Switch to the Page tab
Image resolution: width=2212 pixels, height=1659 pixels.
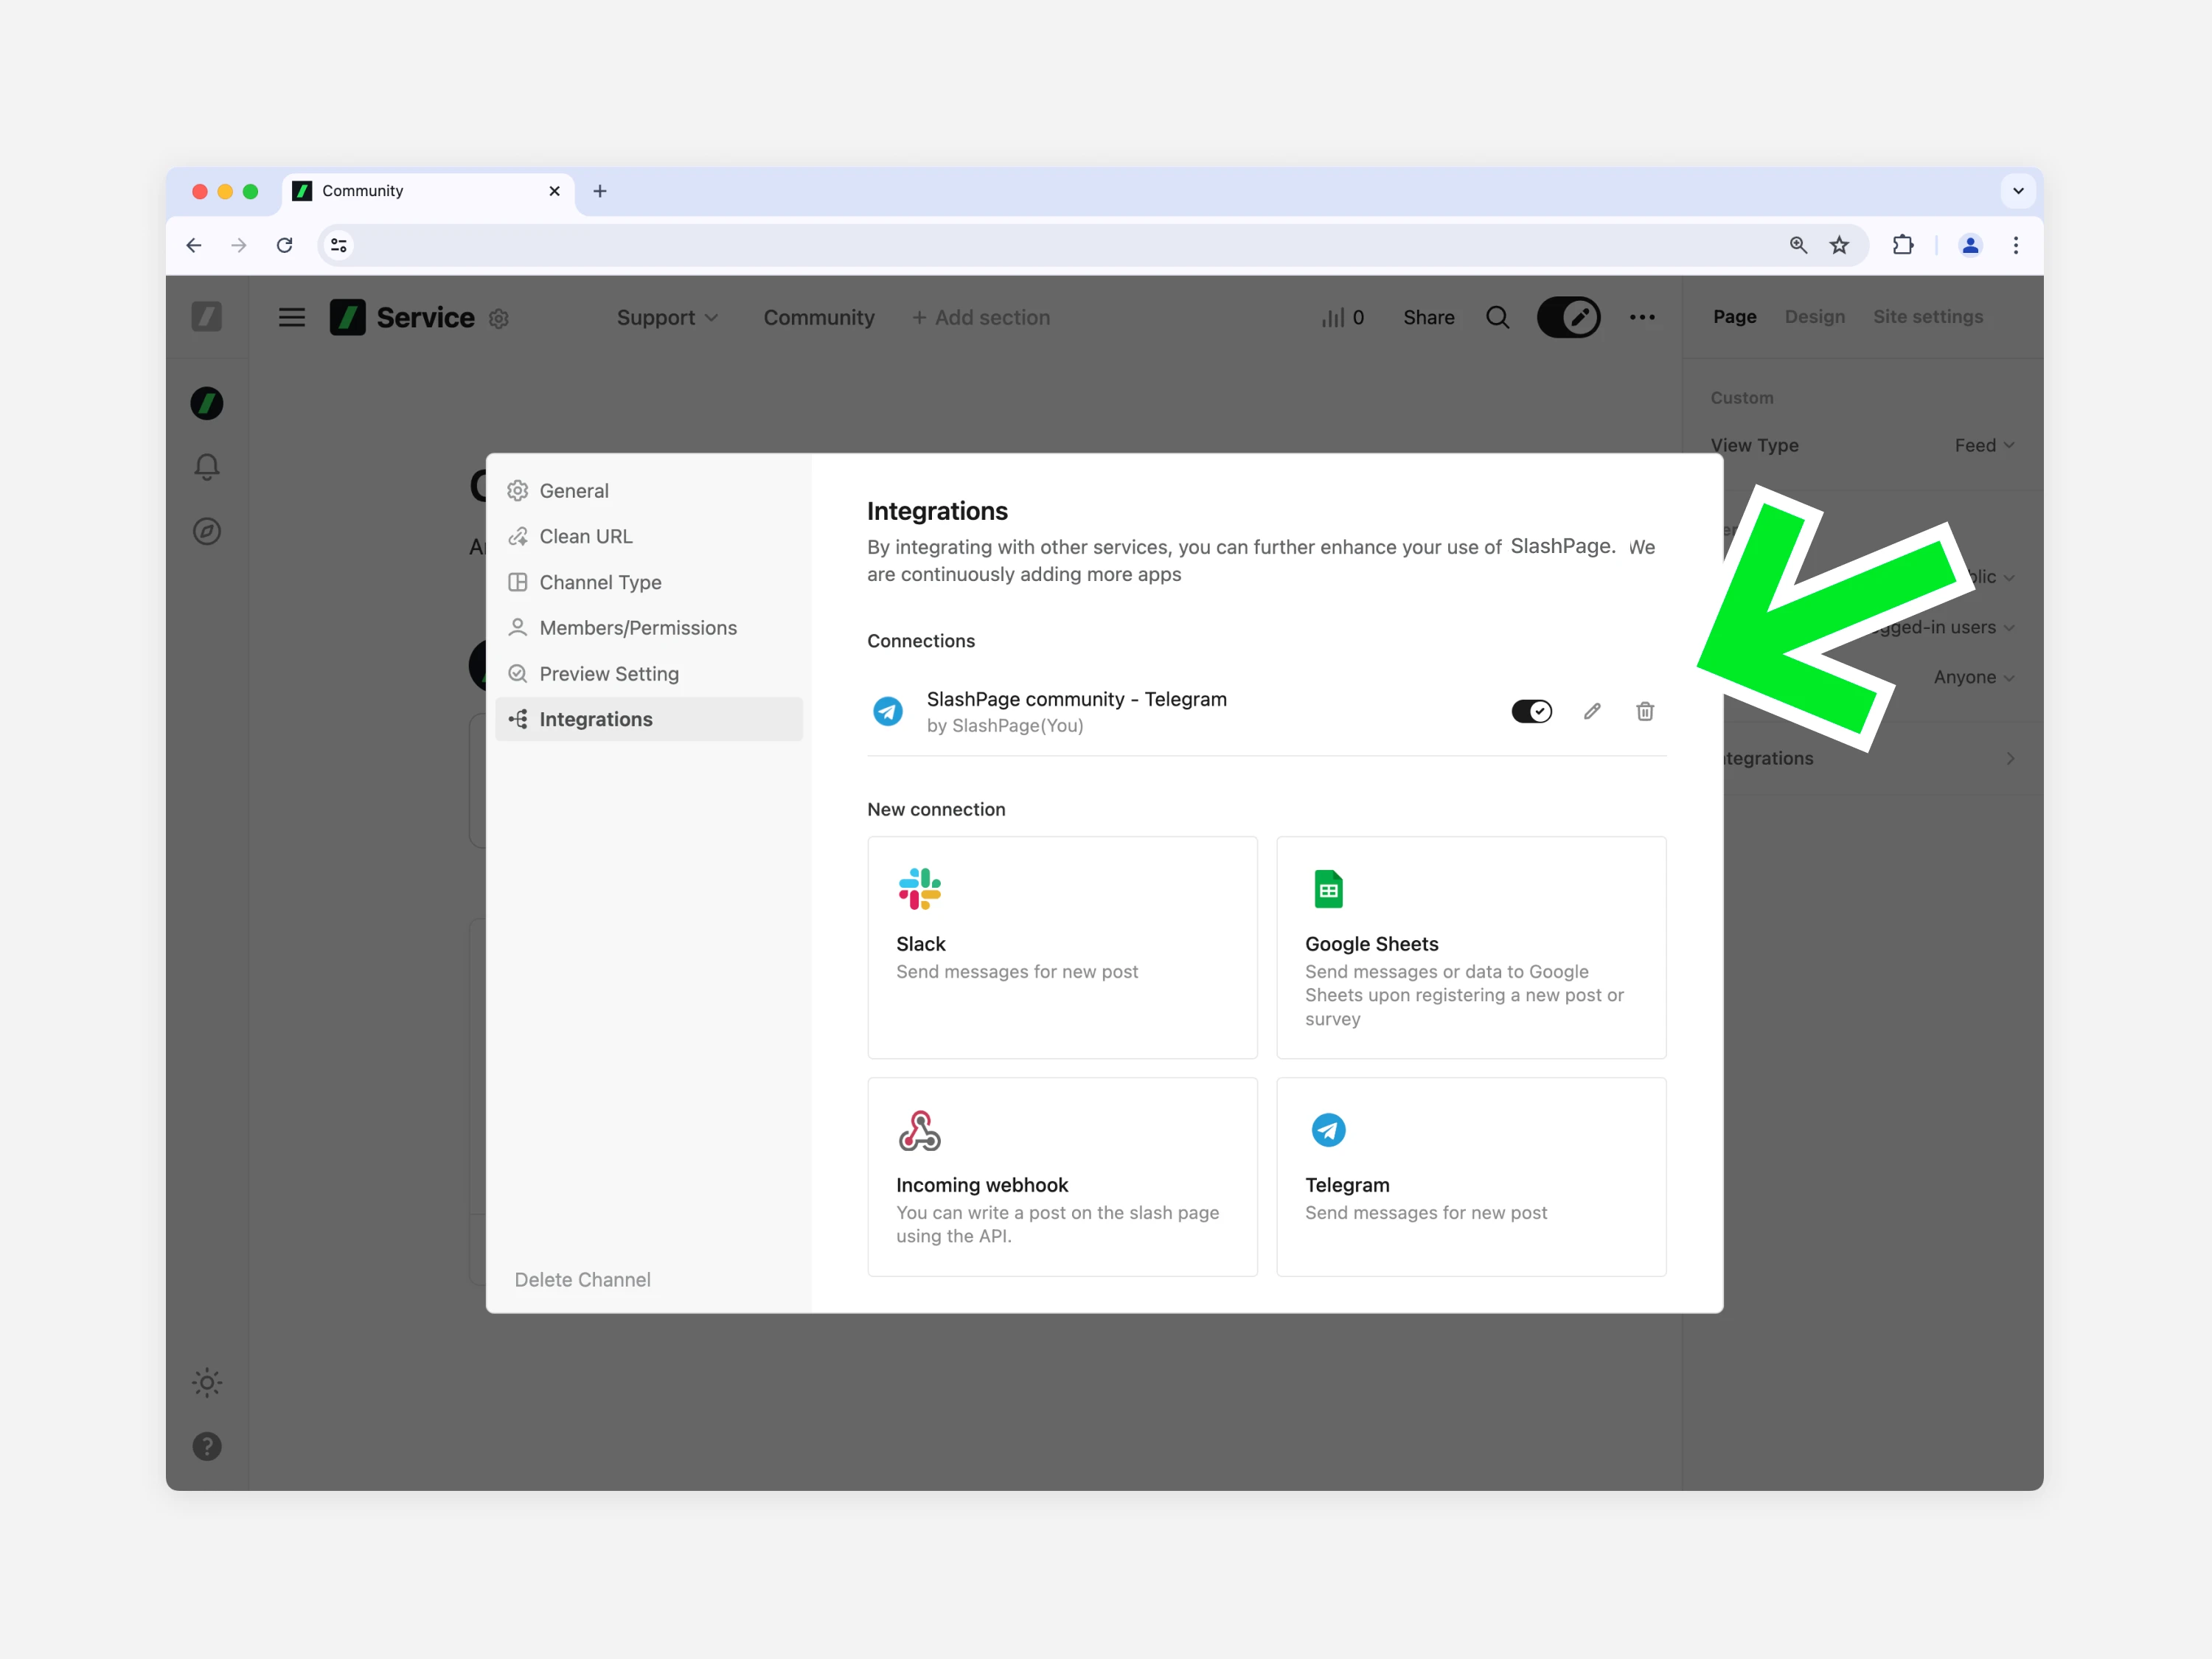(x=1734, y=316)
